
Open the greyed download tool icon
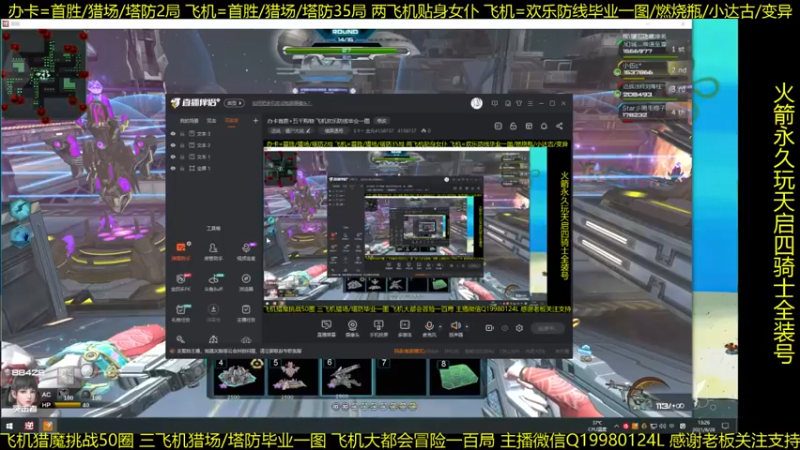click(x=213, y=313)
